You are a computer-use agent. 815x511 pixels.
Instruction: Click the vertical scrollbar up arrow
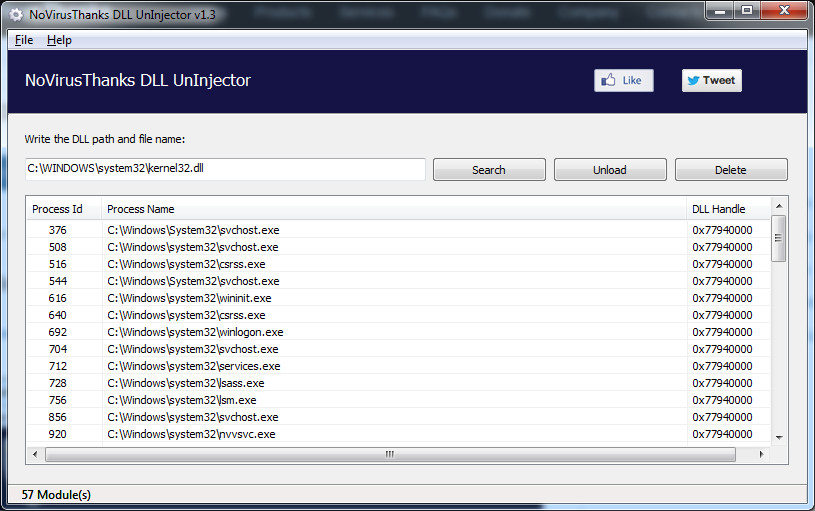click(779, 206)
